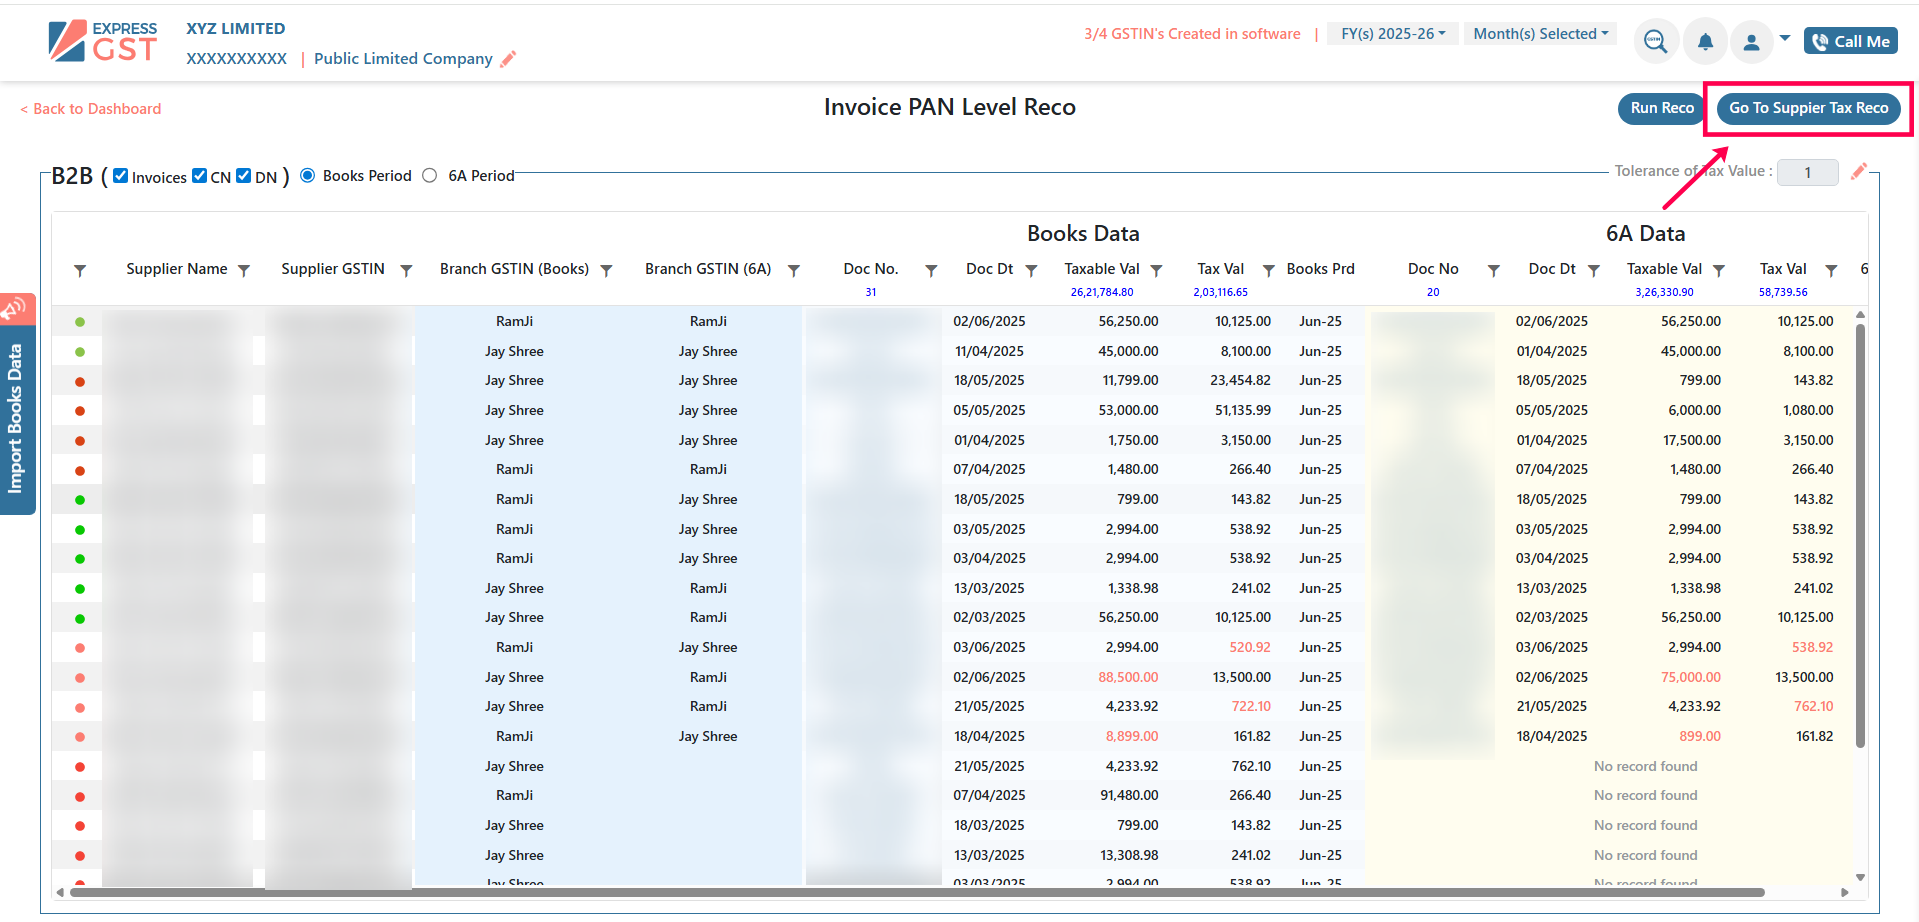Click pencil icon beside Public Limited Company
Viewport: 1919px width, 922px height.
click(508, 59)
